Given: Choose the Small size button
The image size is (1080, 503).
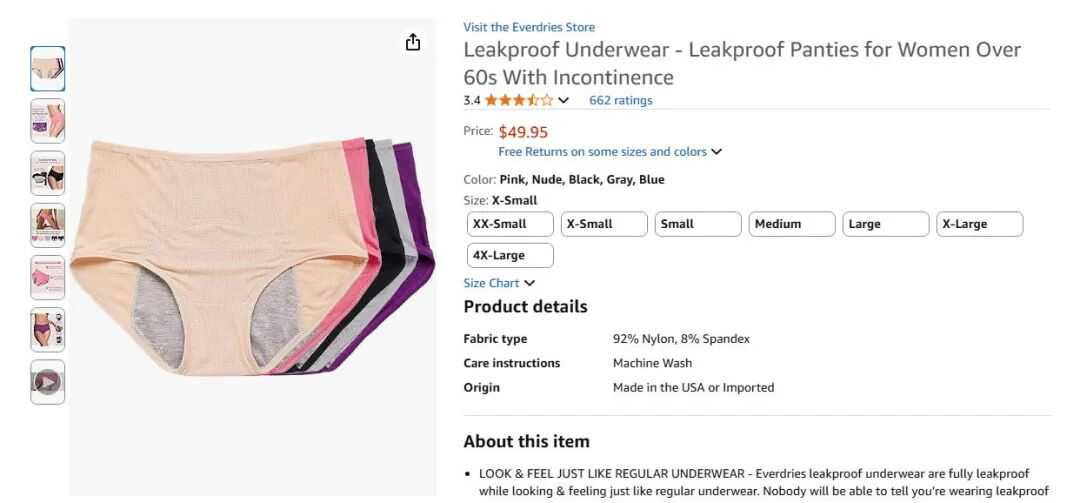Looking at the screenshot, I should 698,224.
